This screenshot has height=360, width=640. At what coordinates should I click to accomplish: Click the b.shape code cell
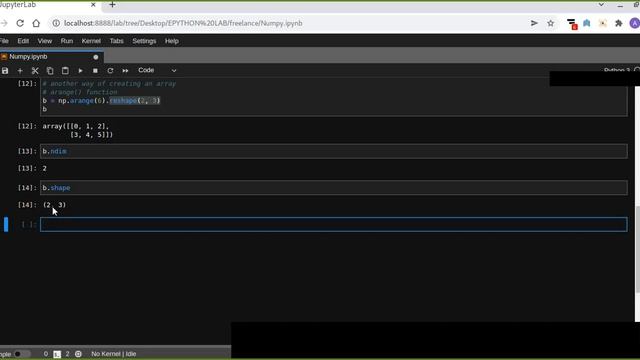point(333,188)
